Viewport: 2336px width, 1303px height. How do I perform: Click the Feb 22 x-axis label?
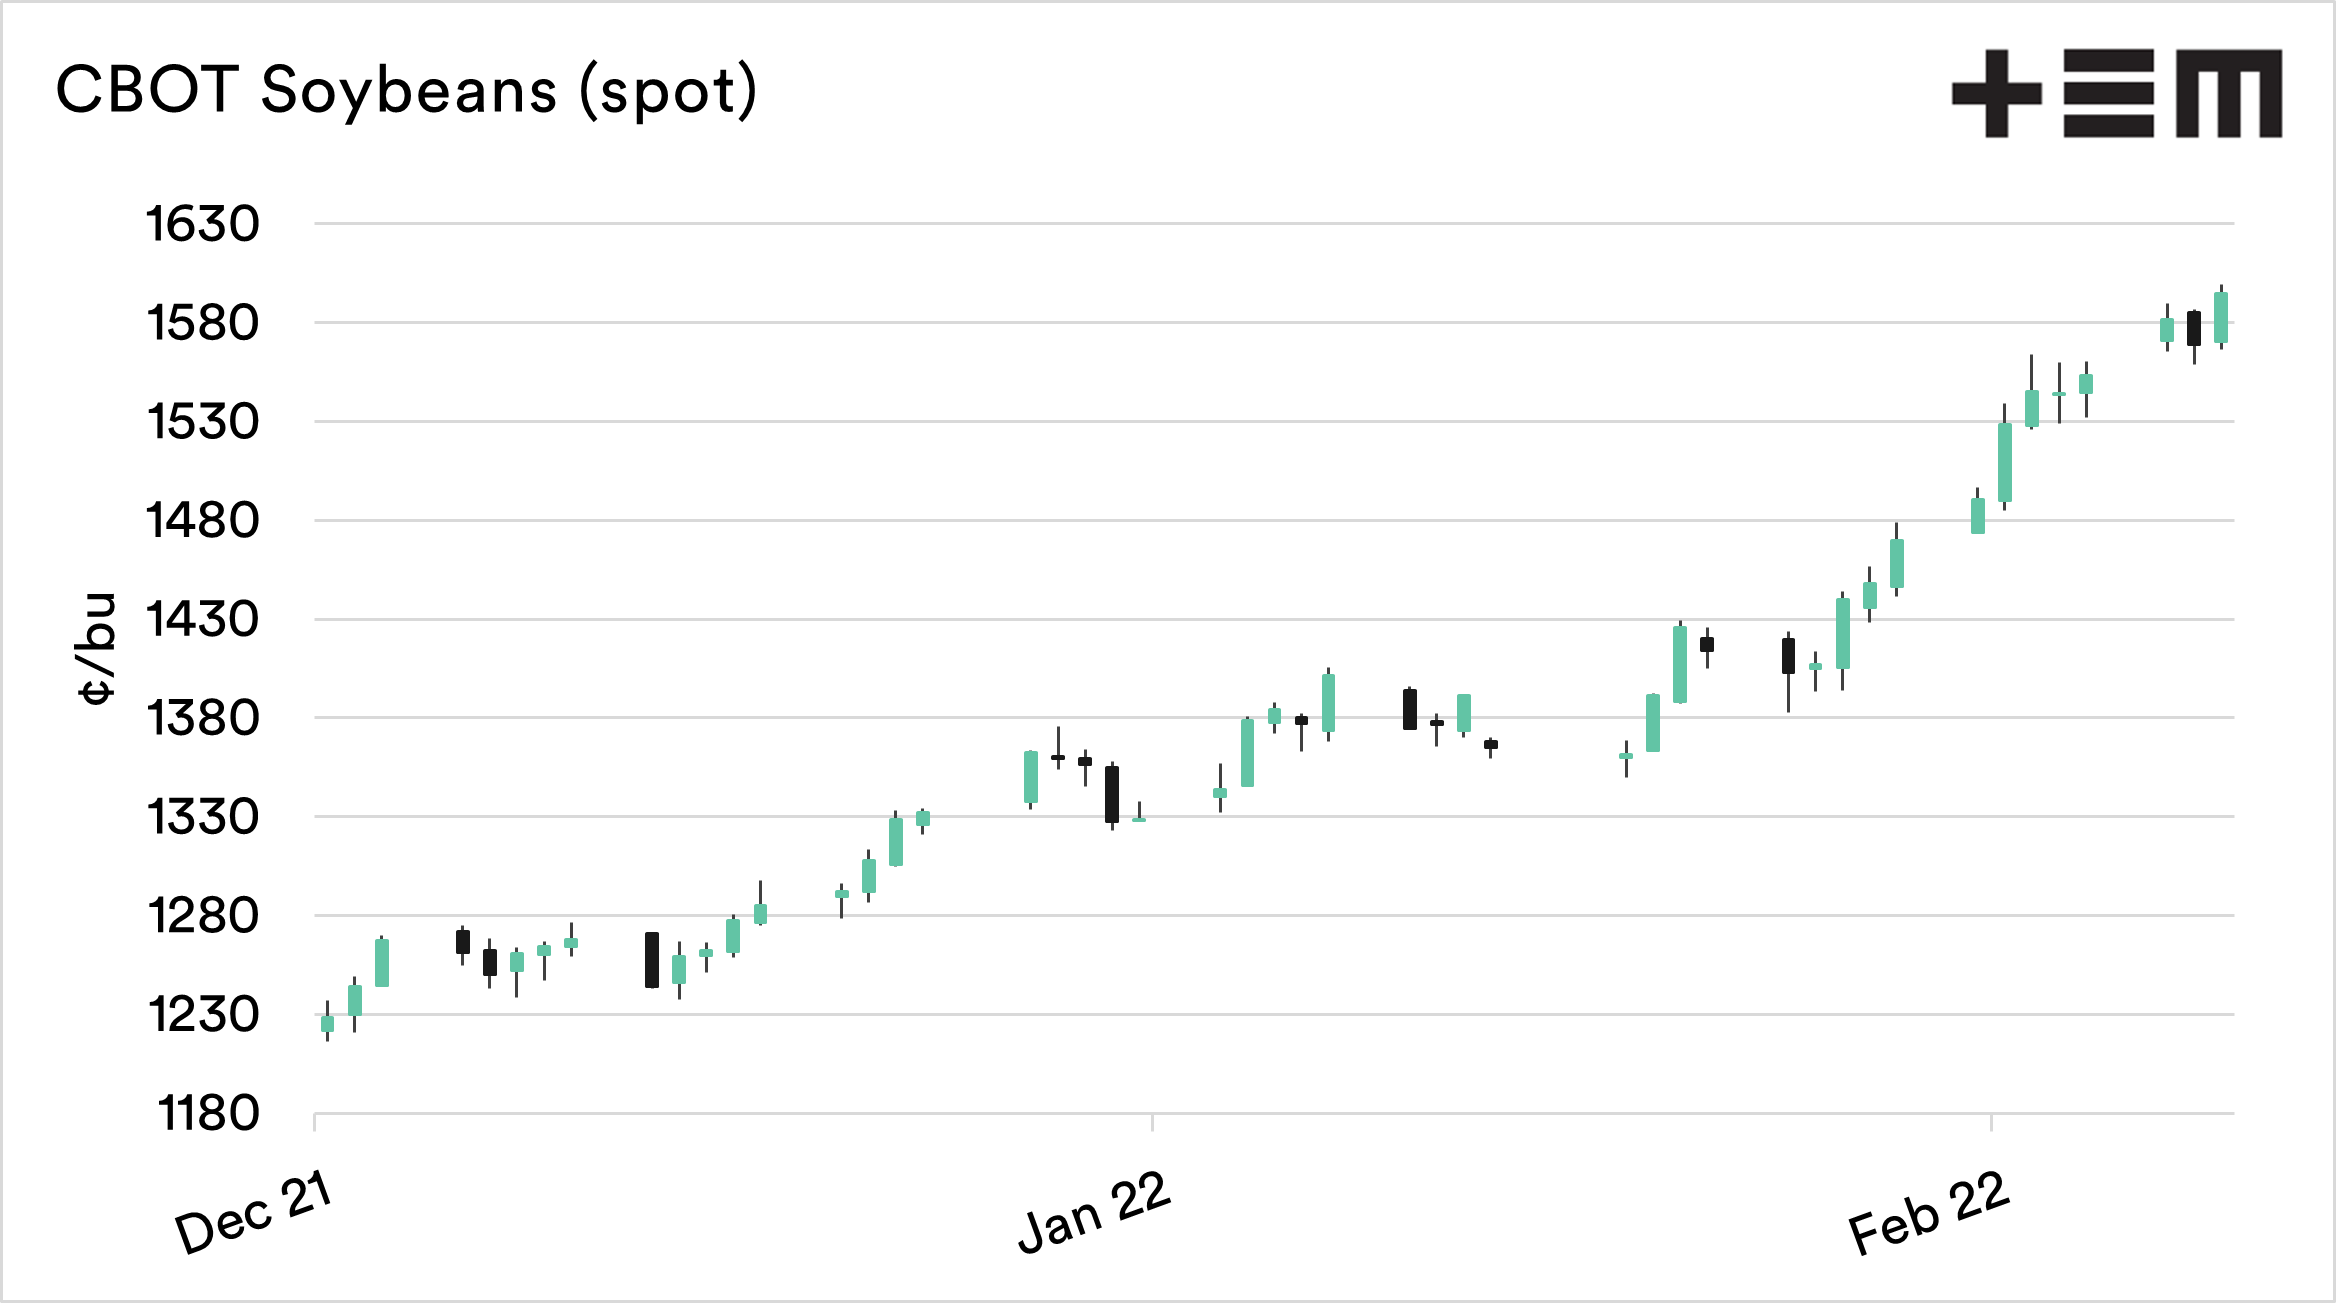tap(1928, 1213)
